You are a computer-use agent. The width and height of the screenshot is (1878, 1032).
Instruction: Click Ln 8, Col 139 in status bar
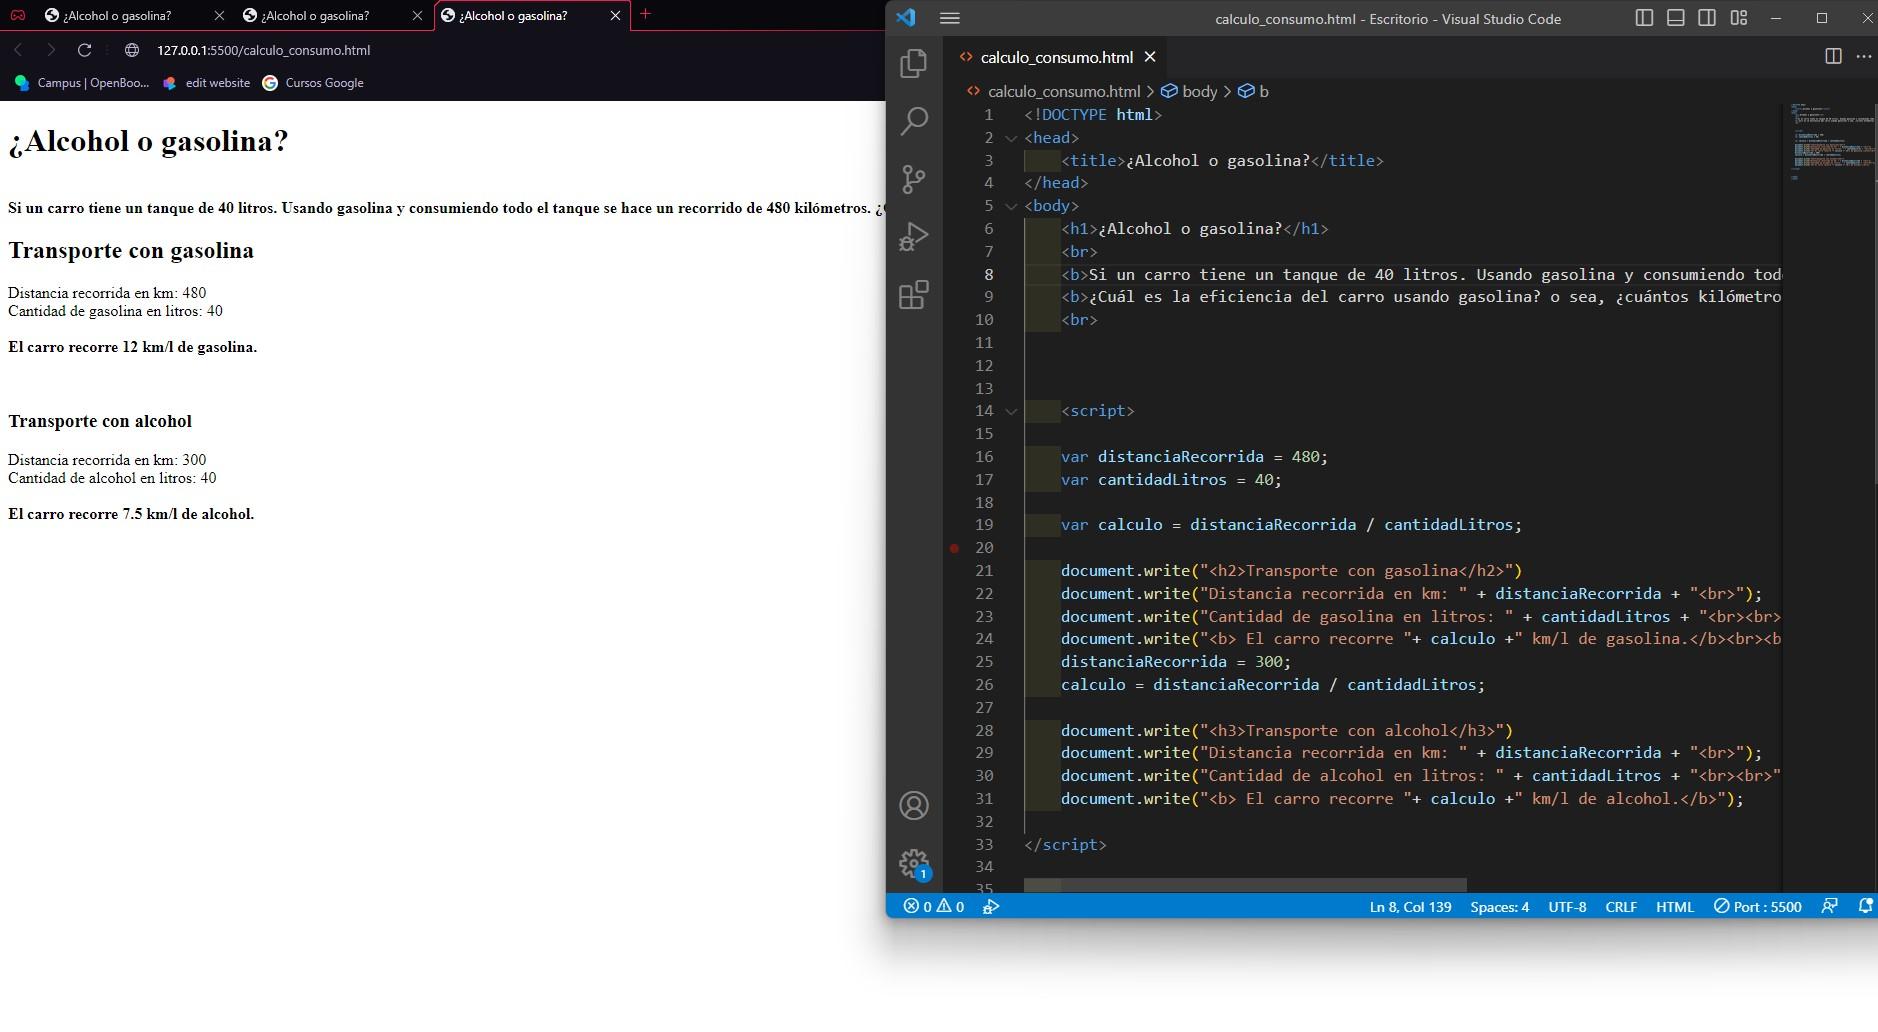1410,907
